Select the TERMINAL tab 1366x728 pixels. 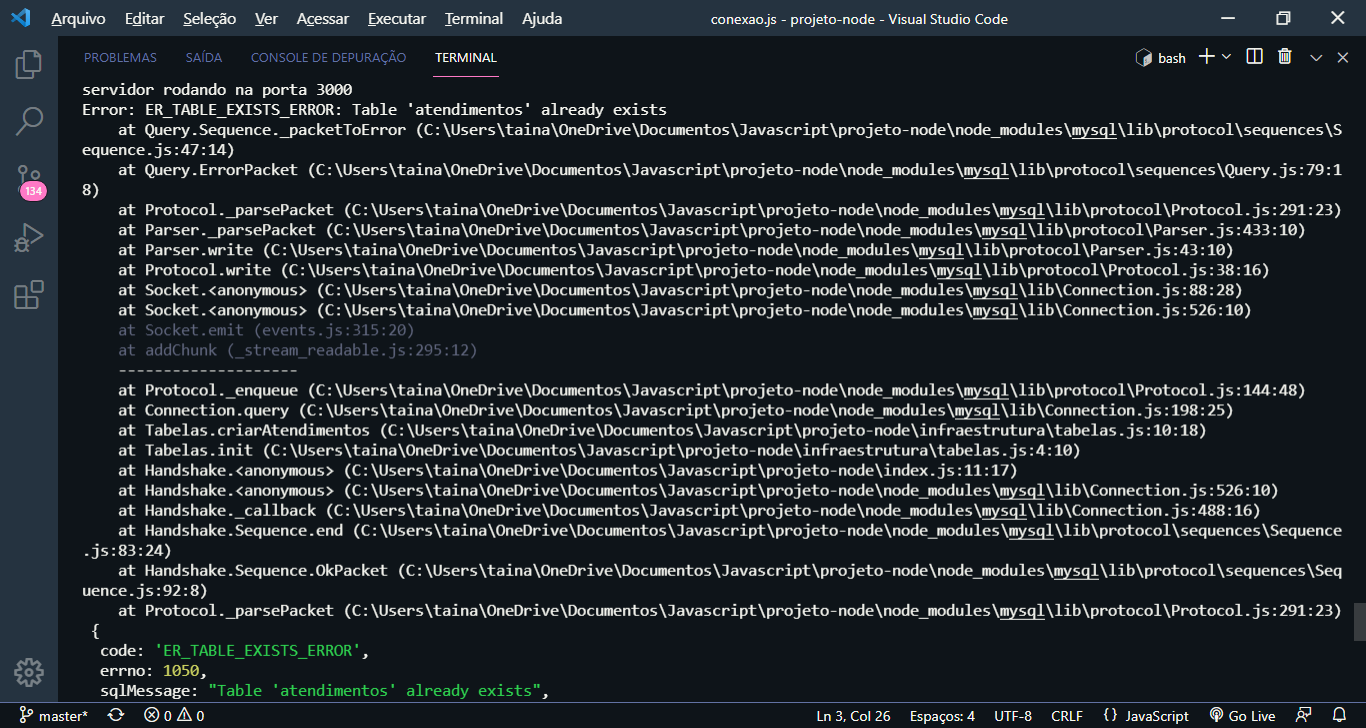[466, 58]
